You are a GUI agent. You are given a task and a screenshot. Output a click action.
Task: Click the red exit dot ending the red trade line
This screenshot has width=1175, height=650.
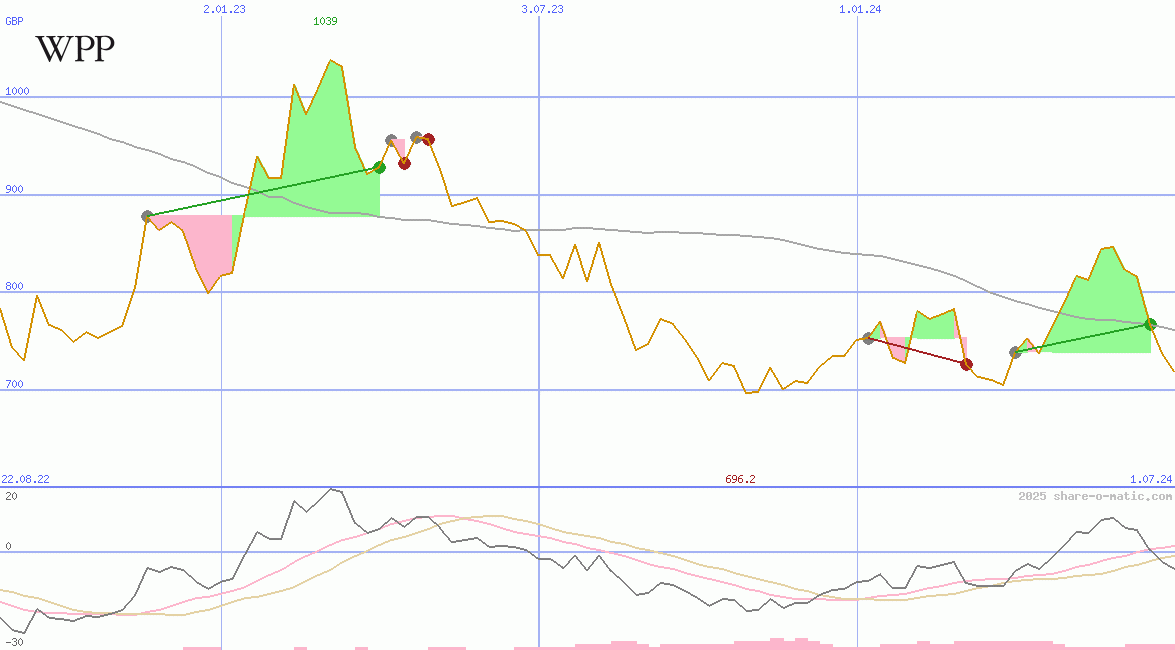967,364
